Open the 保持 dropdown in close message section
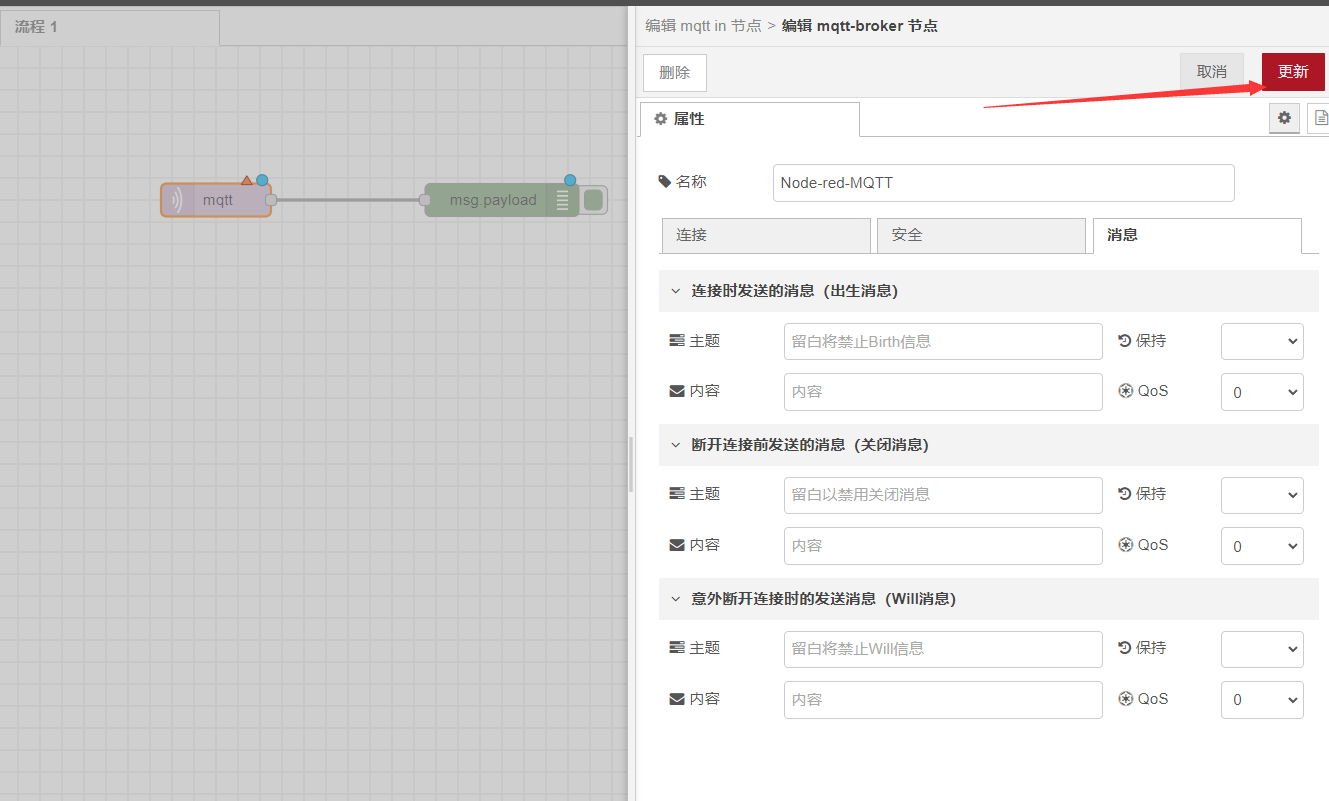1329x801 pixels. [1262, 495]
